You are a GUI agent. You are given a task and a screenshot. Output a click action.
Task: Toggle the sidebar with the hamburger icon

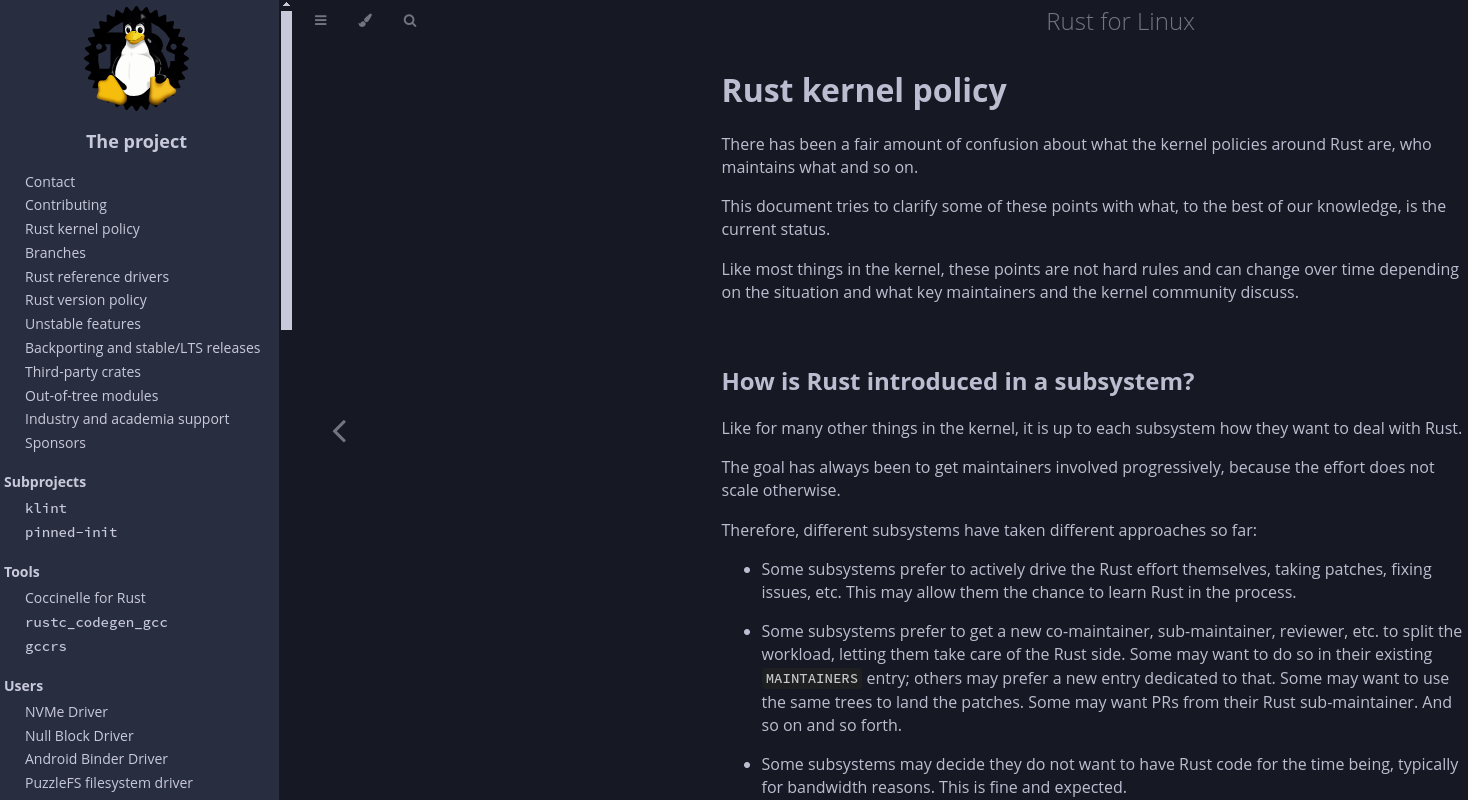point(320,20)
